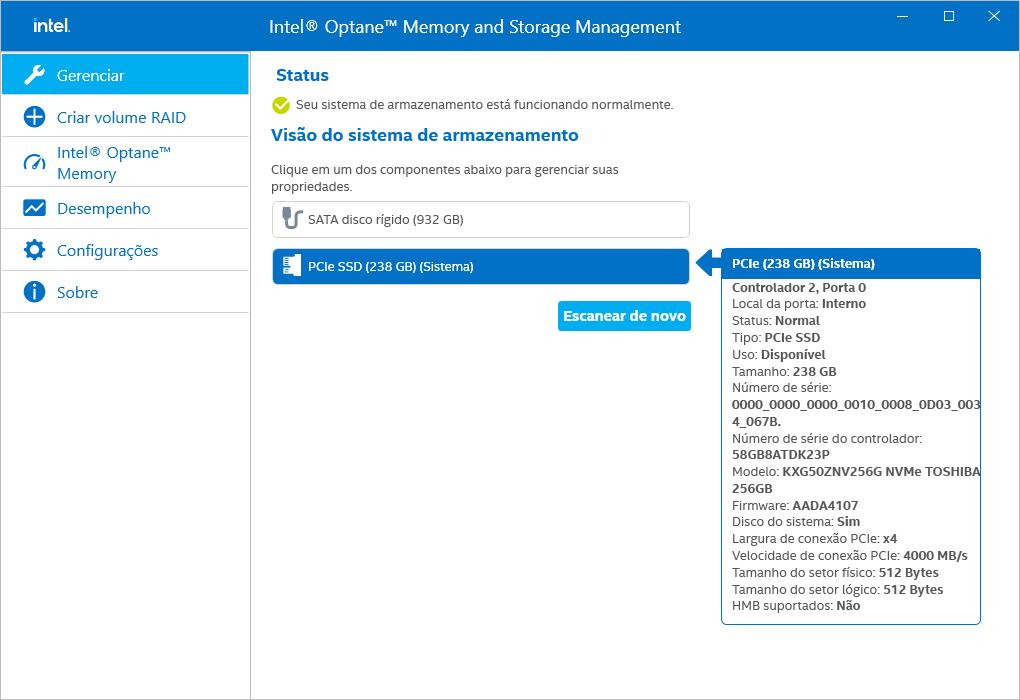Open Criar volume RAID page
Viewport: 1020px width, 700px height.
[126, 117]
